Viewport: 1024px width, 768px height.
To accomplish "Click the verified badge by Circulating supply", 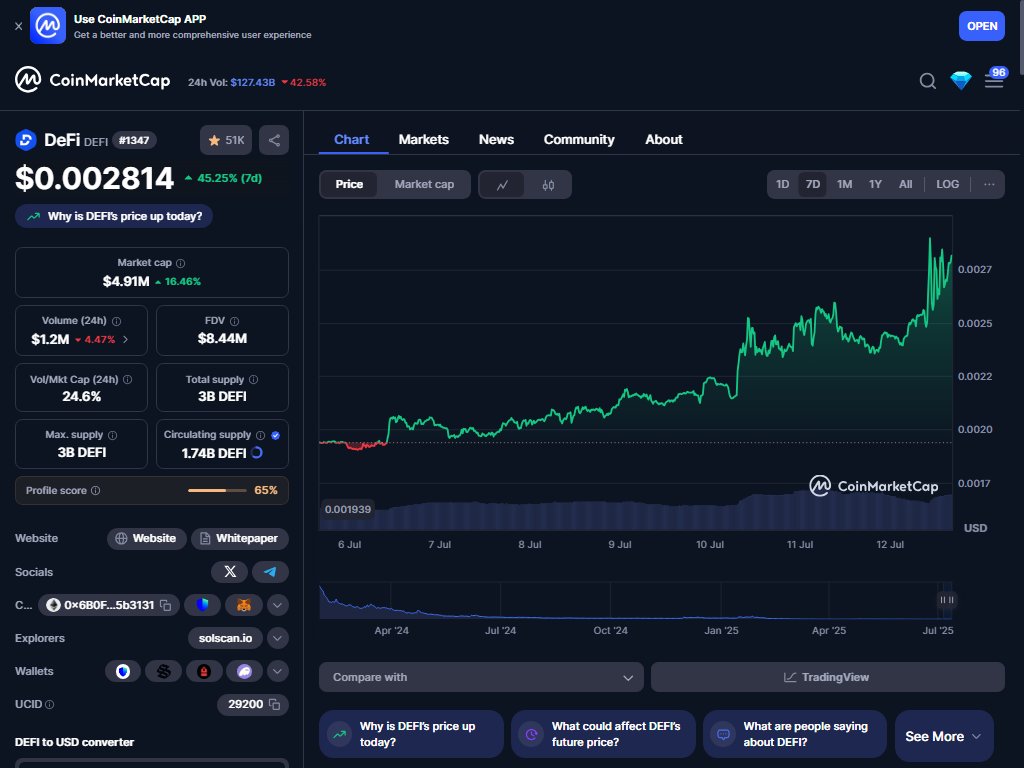I will tap(276, 435).
